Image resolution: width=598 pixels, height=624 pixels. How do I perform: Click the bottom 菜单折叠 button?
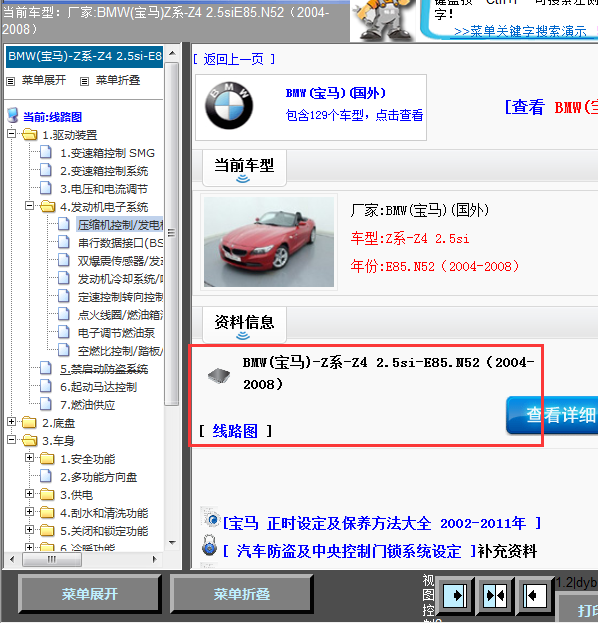(242, 594)
